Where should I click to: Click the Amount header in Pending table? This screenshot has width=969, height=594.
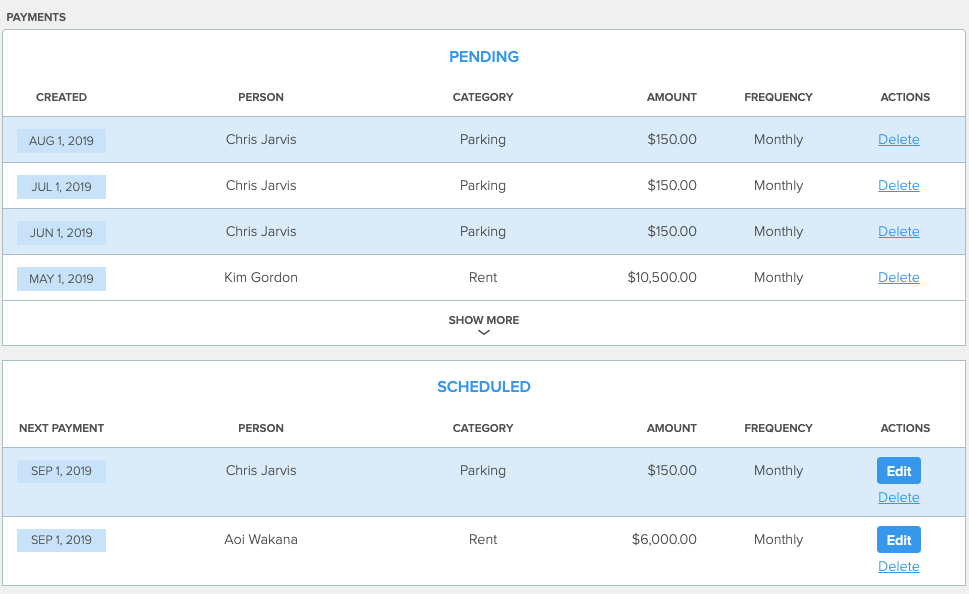pos(672,97)
